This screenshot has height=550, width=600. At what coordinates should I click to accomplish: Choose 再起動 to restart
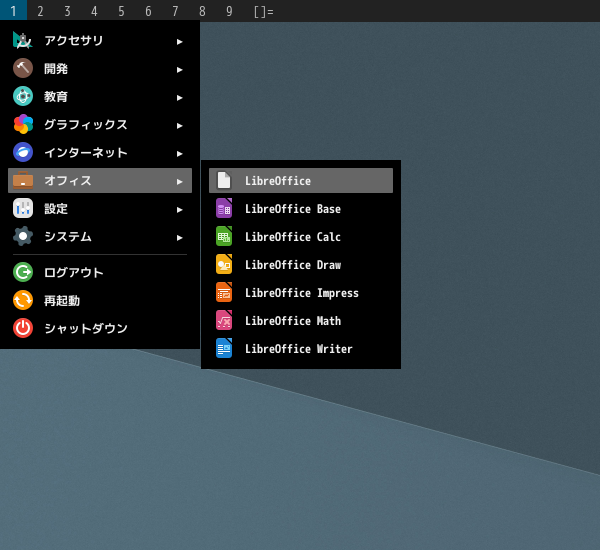pos(61,300)
